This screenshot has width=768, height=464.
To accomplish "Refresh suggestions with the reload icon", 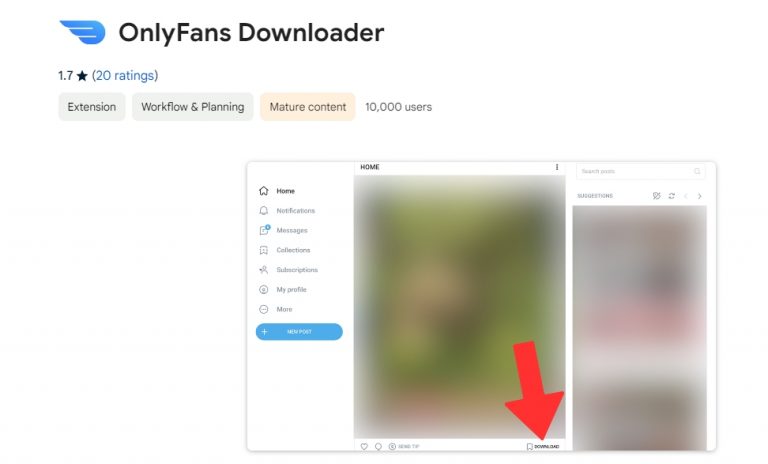I will tap(672, 196).
